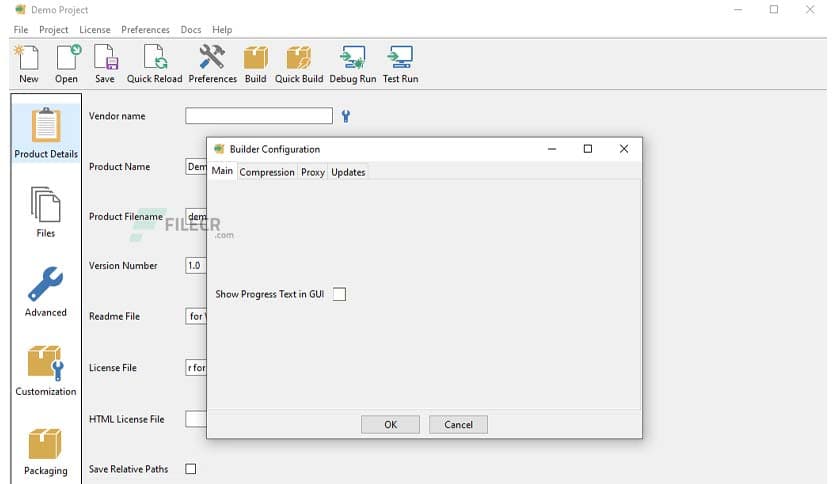The height and width of the screenshot is (484, 836).
Task: Switch to the Compression tab
Action: pos(267,172)
